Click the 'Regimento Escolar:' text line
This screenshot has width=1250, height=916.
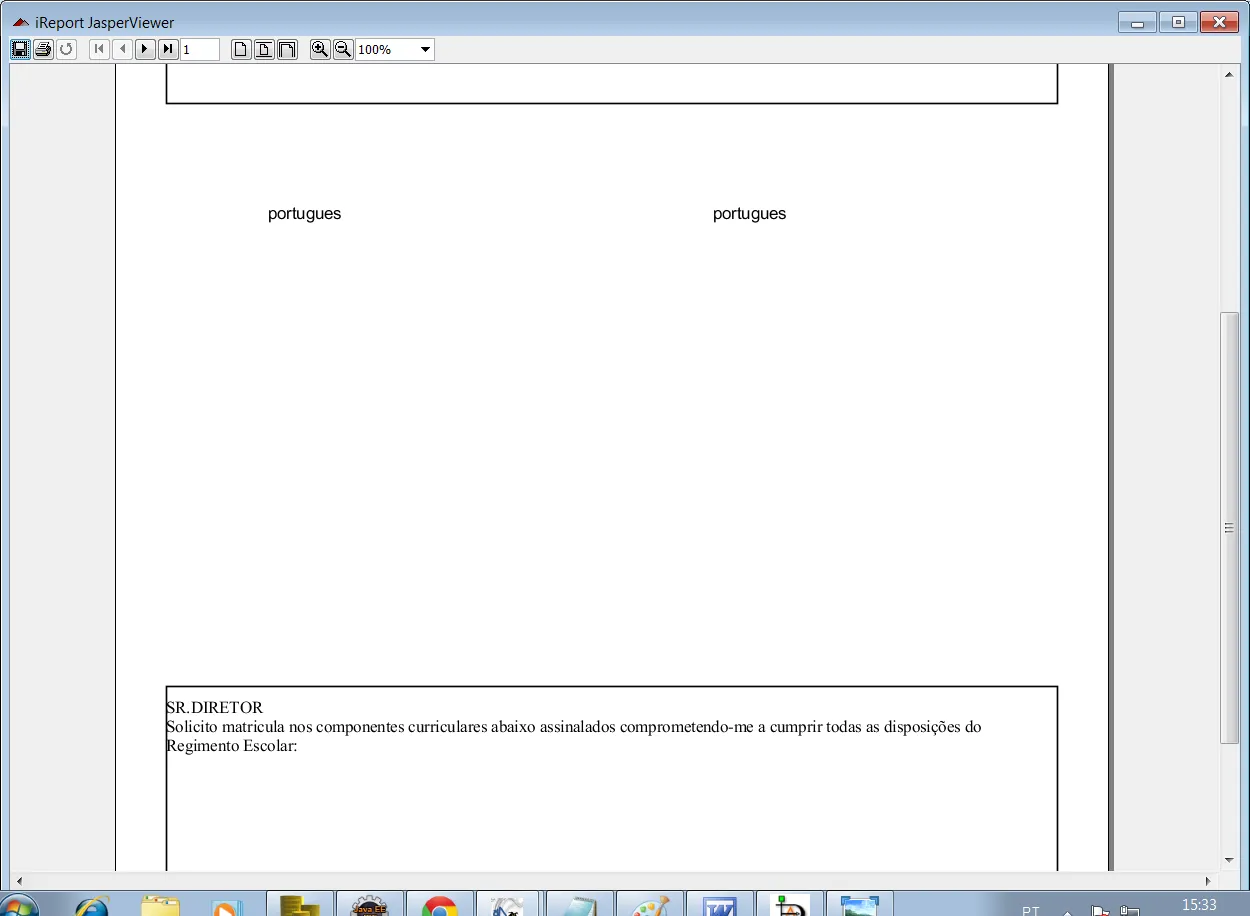coord(232,746)
